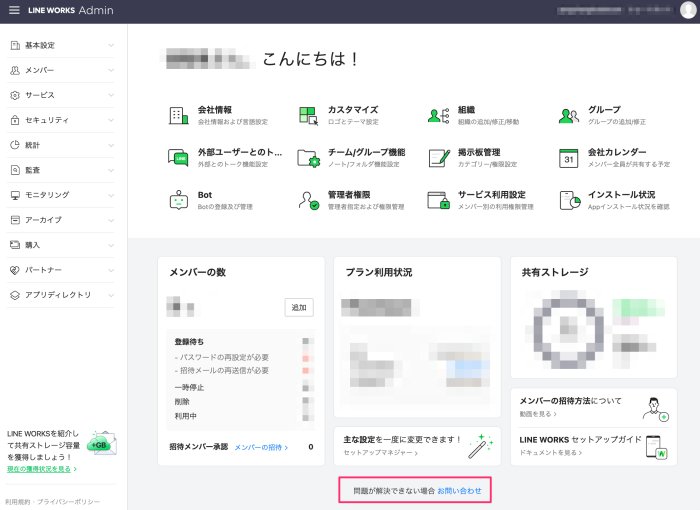
Task: Open the 会社情報 building icon
Action: click(179, 116)
